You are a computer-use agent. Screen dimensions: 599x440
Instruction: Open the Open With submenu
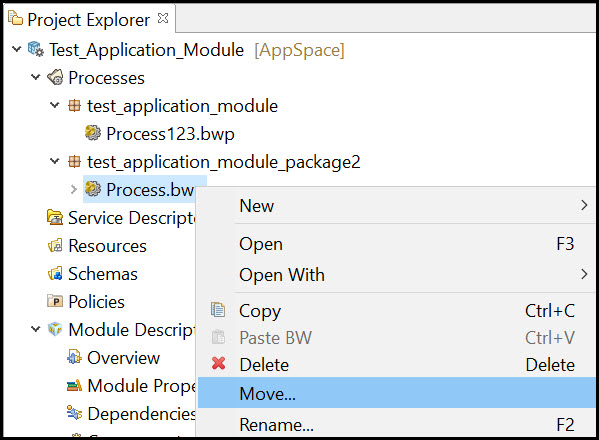397,275
